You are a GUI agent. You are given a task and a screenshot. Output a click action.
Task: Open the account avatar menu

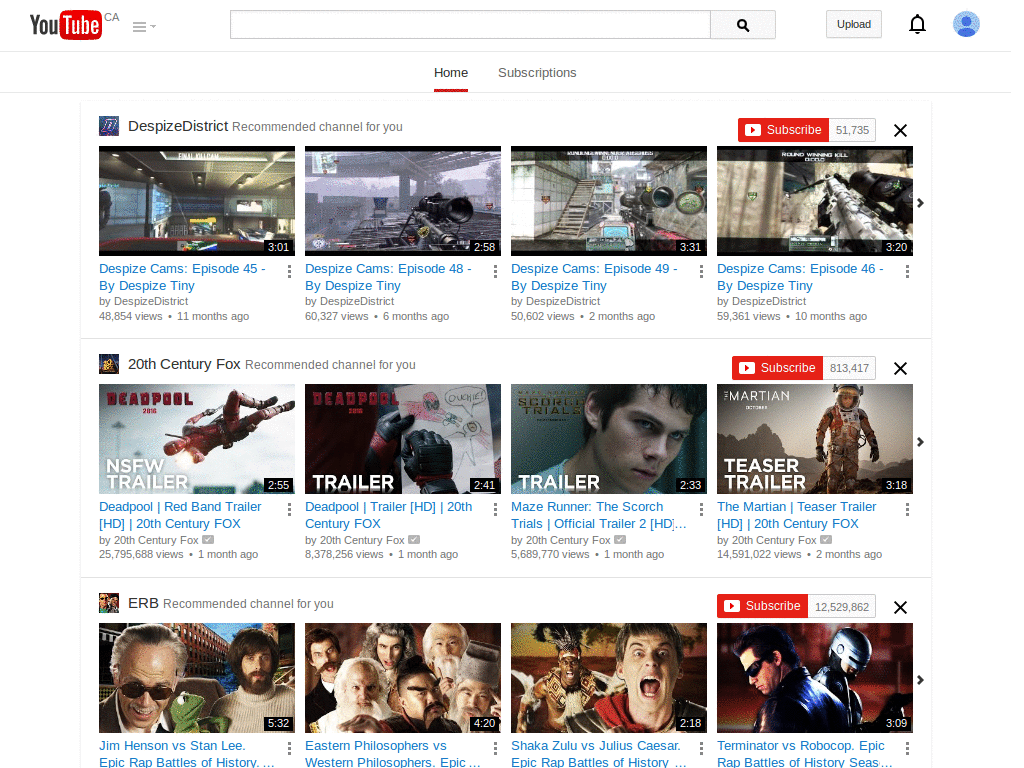966,24
